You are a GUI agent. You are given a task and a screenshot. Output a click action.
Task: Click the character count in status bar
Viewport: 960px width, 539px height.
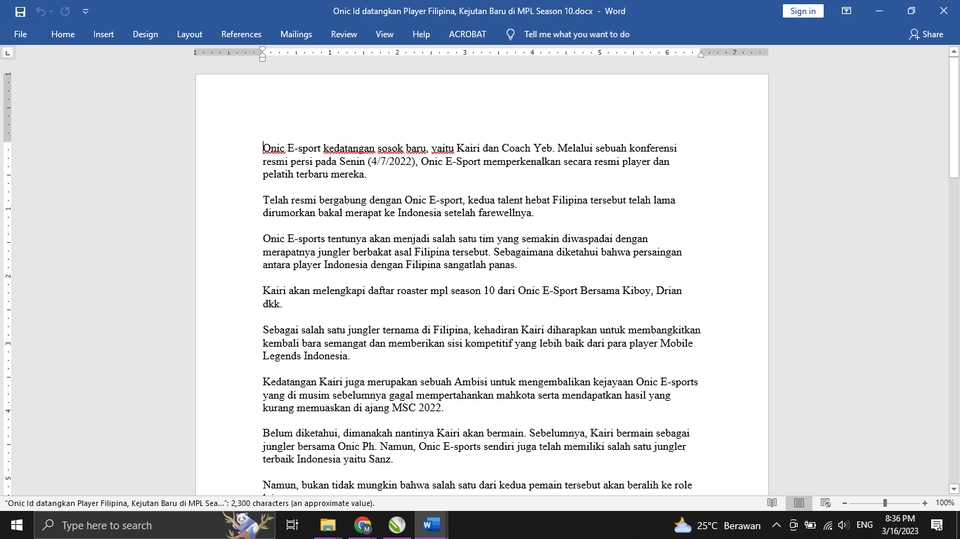pyautogui.click(x=189, y=503)
